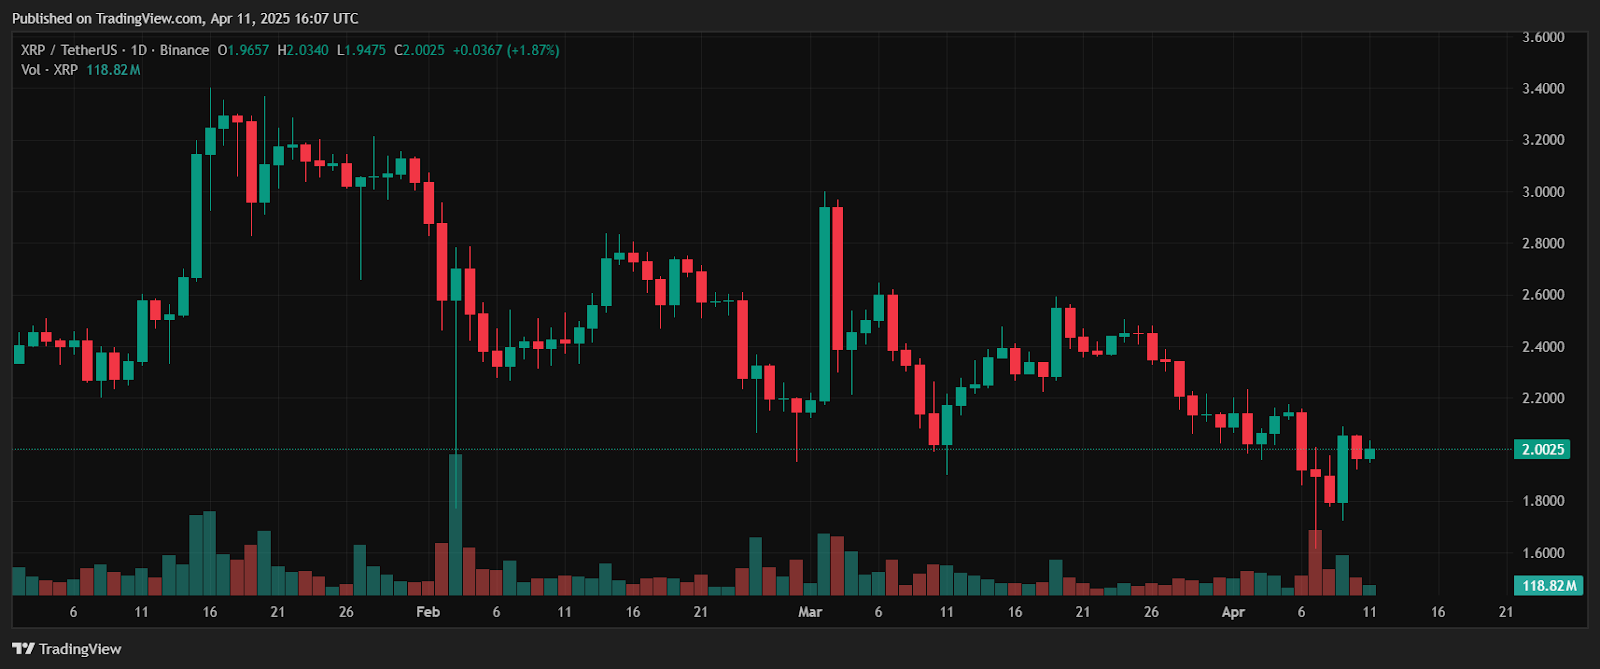Image resolution: width=1600 pixels, height=669 pixels.
Task: Click the 118.82M volume tag on axis
Action: [x=1549, y=585]
